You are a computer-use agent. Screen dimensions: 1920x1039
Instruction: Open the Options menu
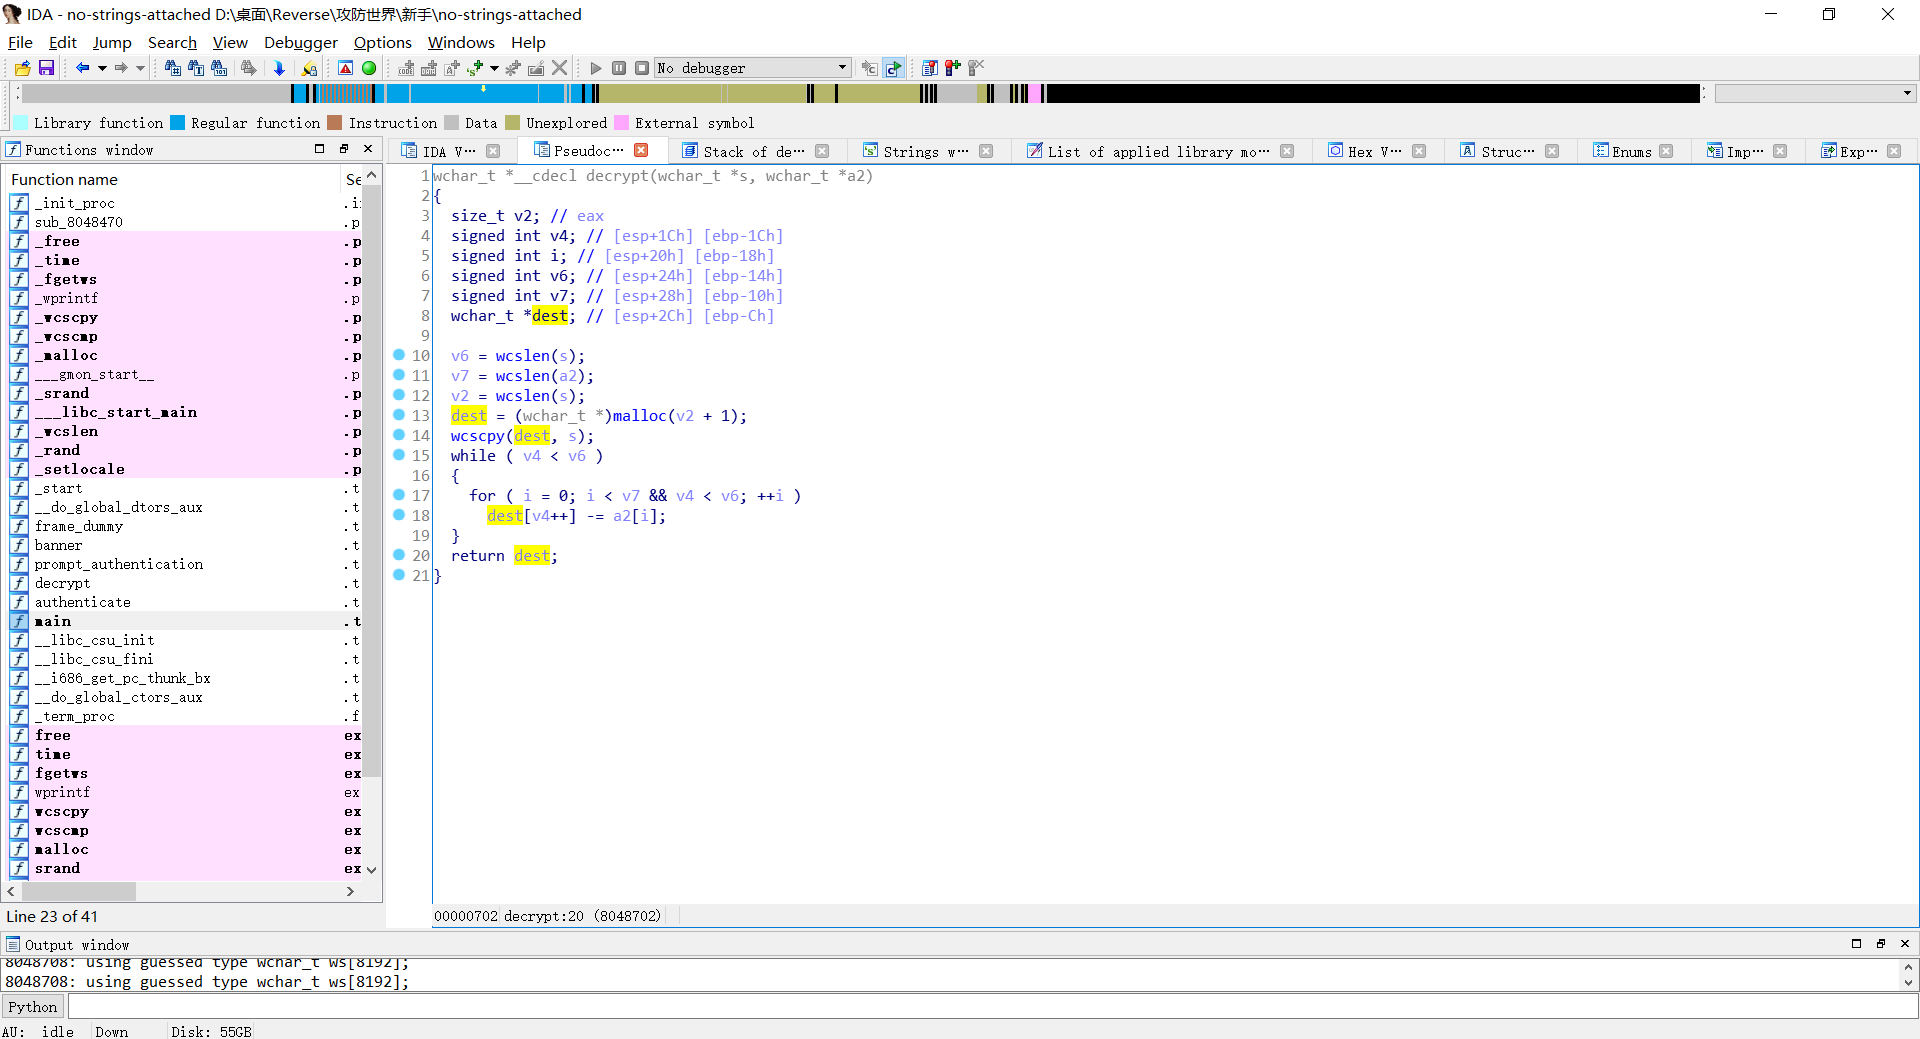tap(382, 42)
